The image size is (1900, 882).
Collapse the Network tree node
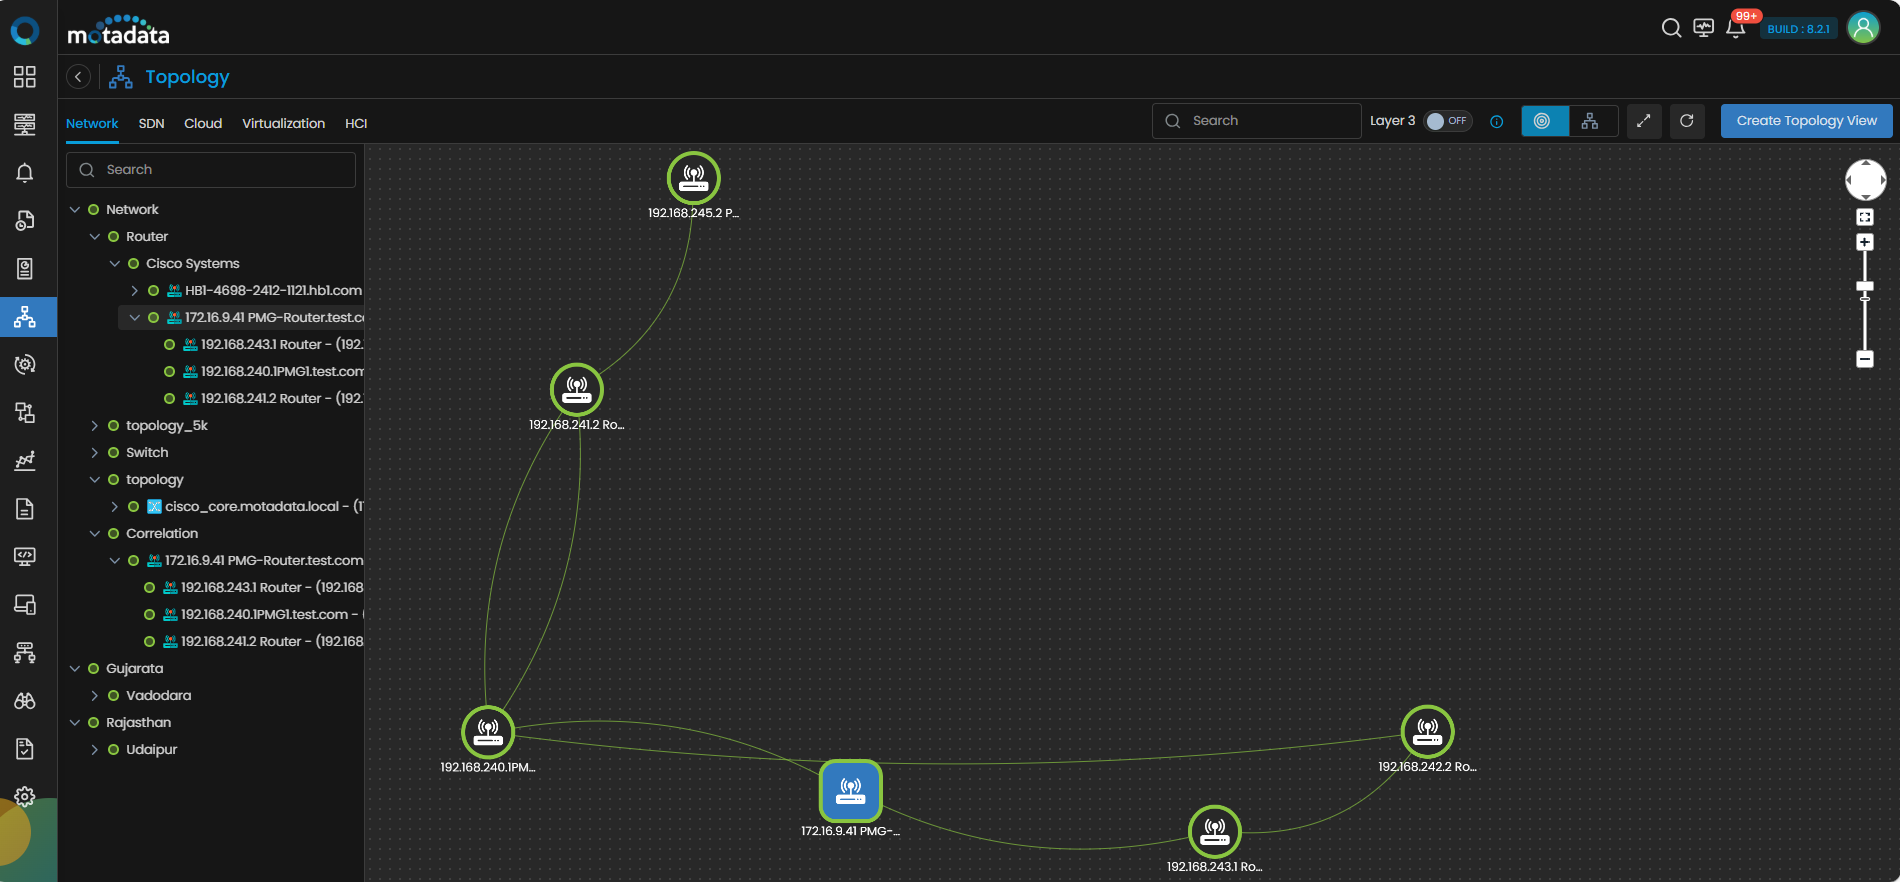pyautogui.click(x=75, y=210)
